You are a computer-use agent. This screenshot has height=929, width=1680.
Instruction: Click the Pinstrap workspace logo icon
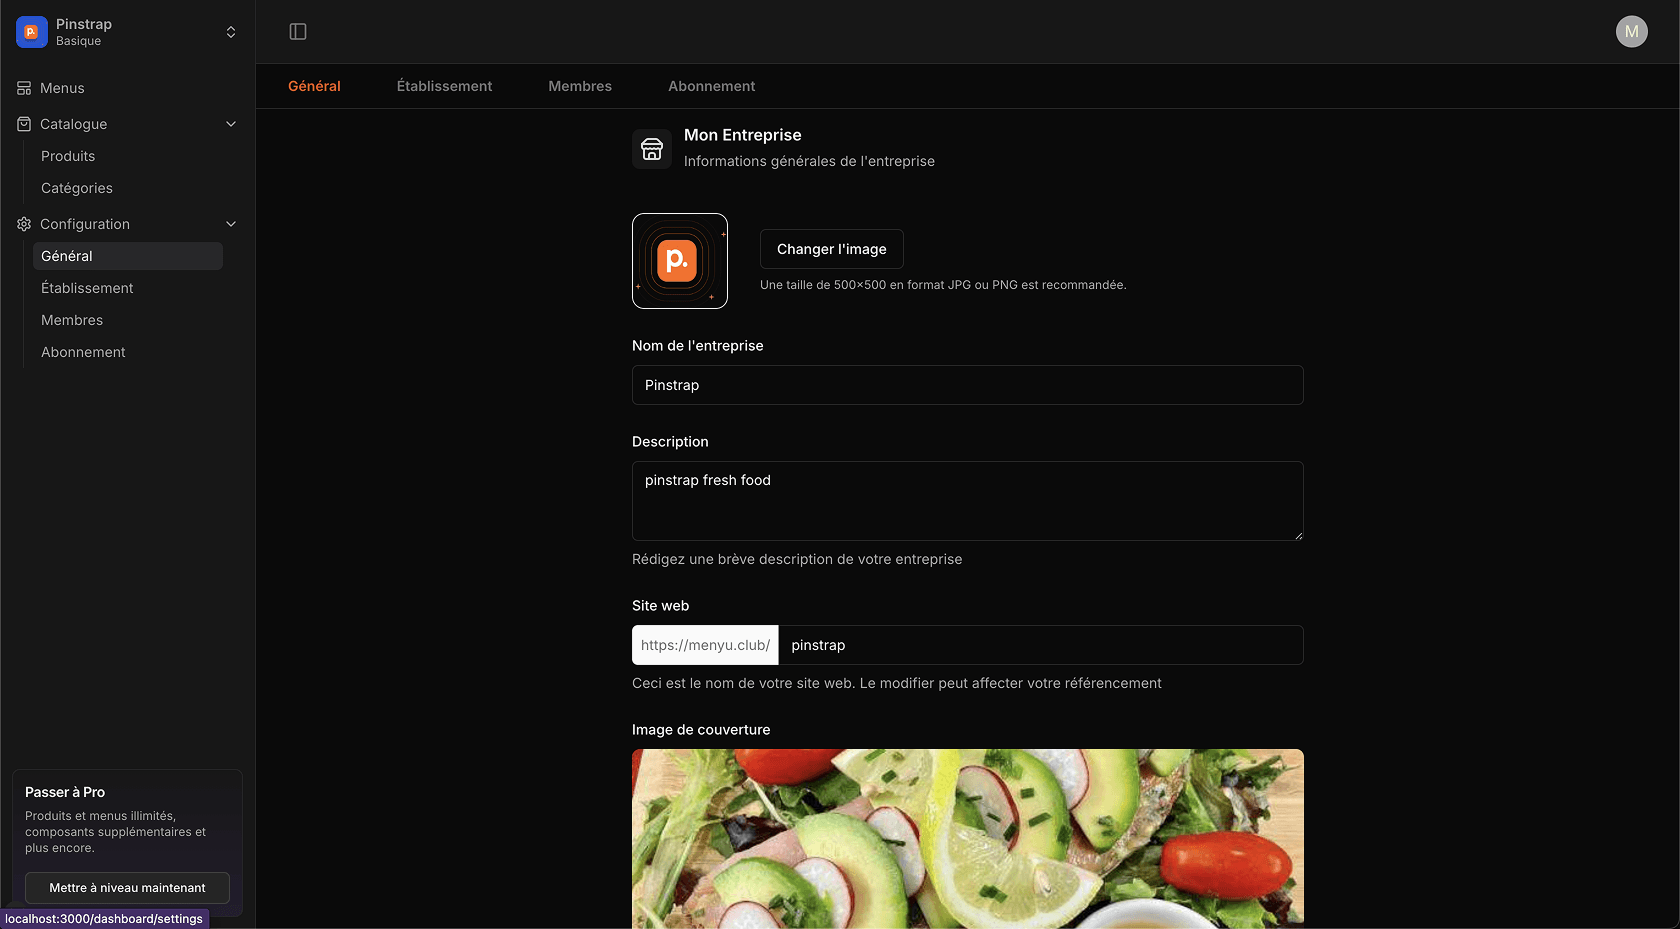click(x=32, y=32)
